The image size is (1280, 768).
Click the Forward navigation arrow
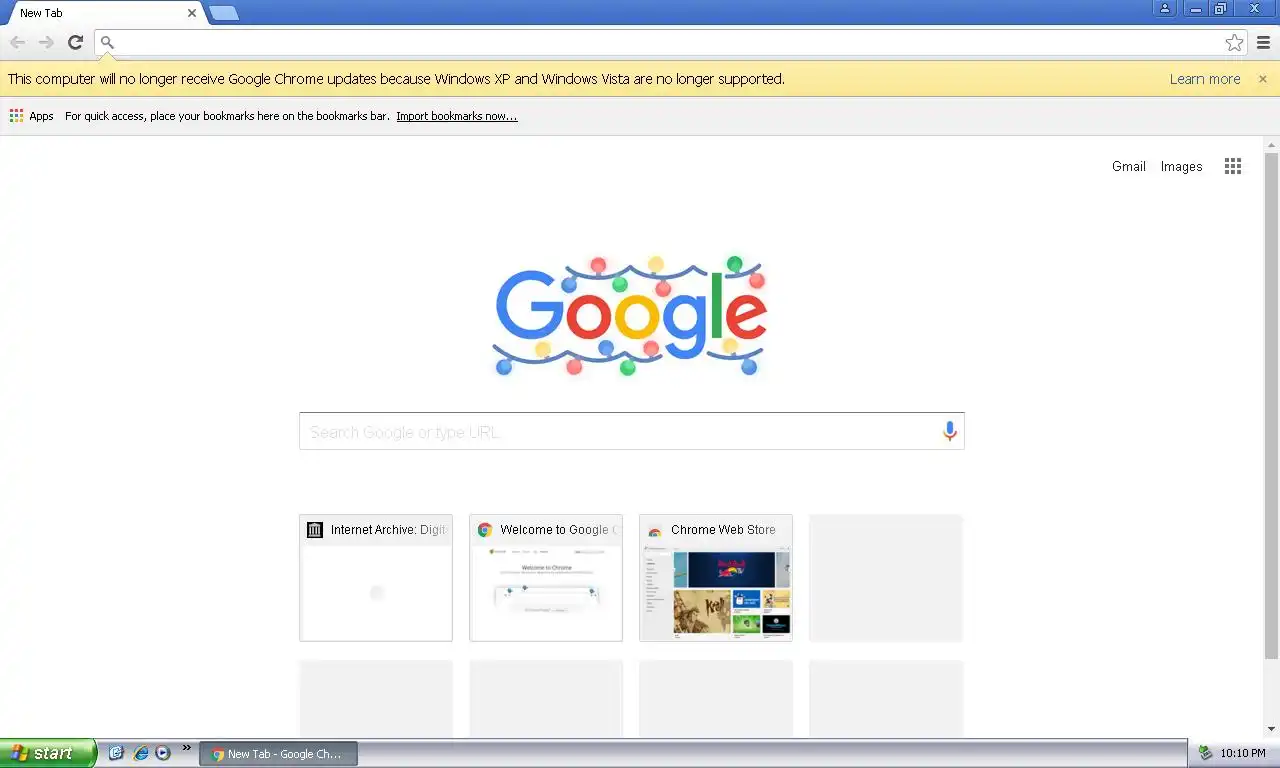[x=46, y=42]
